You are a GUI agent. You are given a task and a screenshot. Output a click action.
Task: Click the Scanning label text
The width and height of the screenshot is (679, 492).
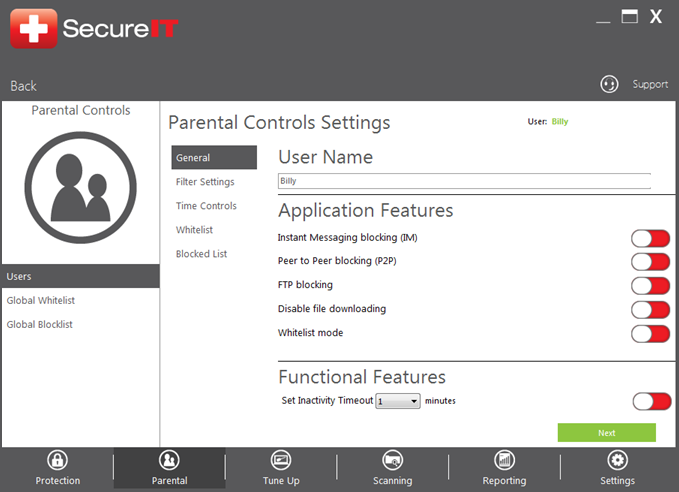[x=393, y=481]
